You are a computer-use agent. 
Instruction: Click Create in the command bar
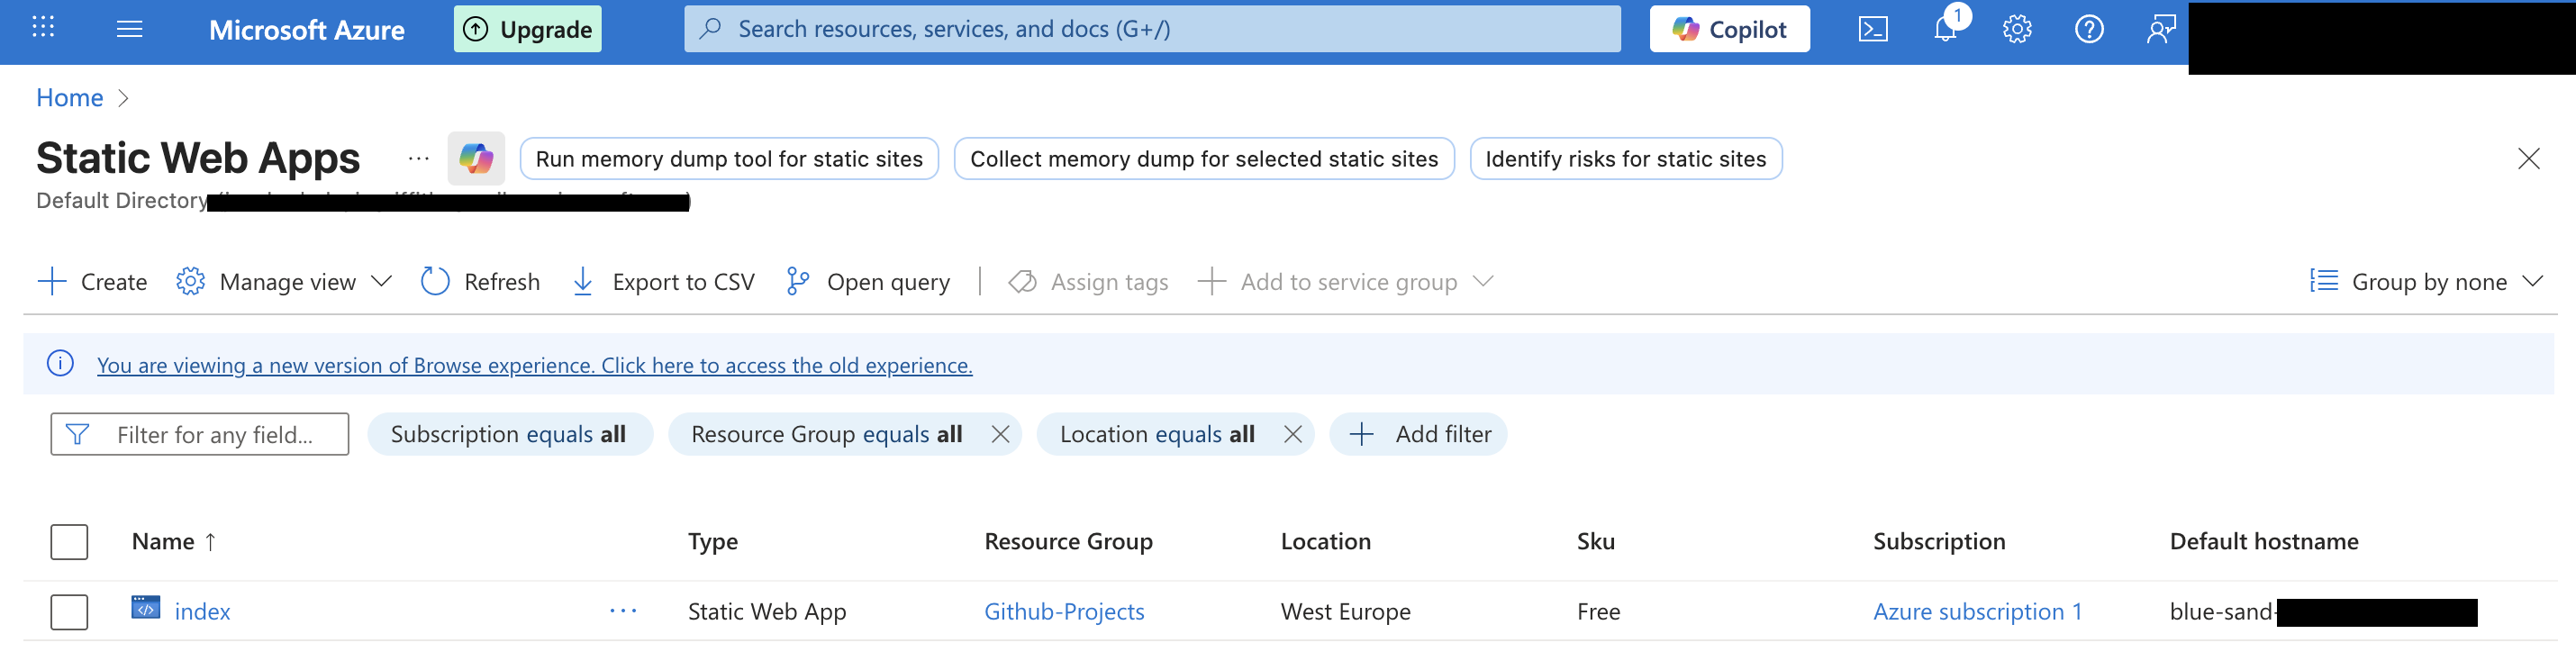click(92, 282)
